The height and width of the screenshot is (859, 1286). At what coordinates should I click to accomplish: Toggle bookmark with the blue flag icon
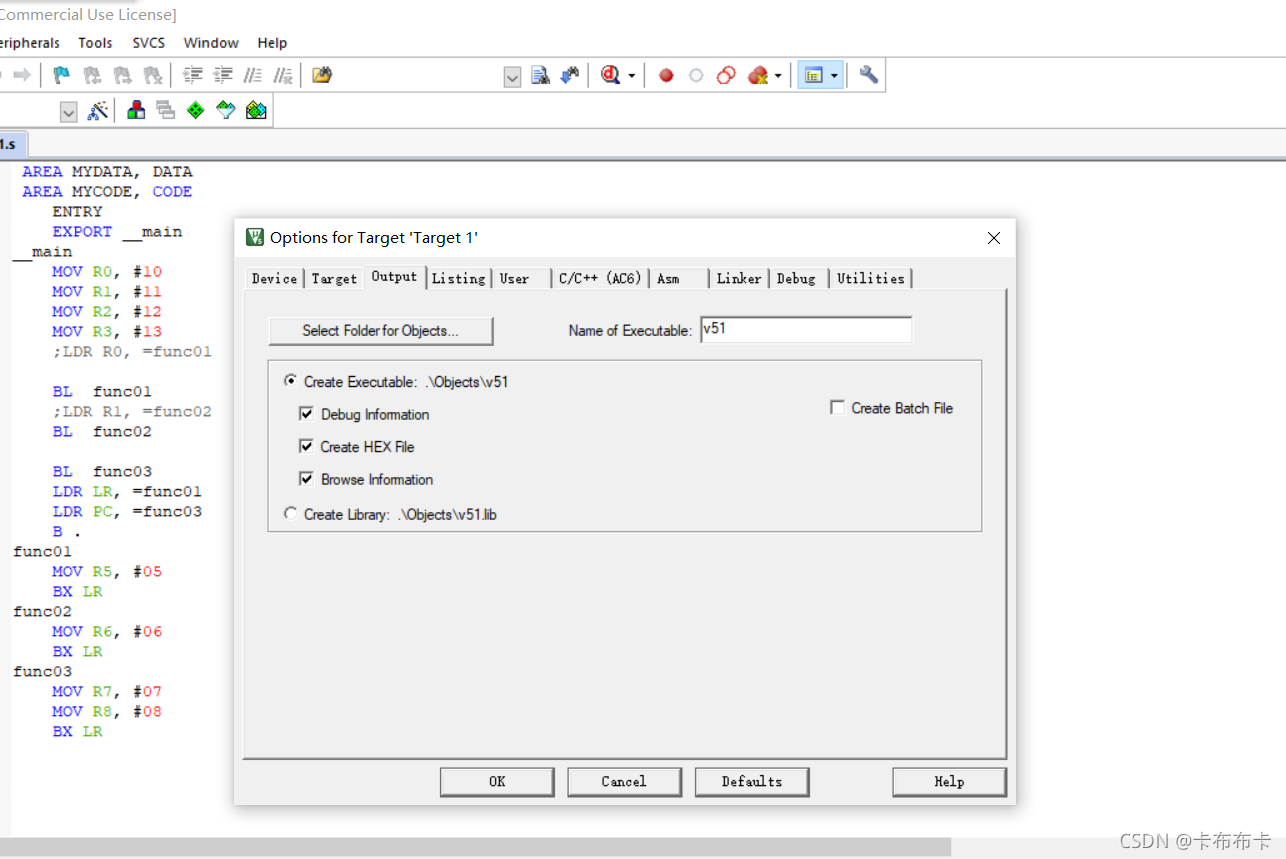[x=62, y=75]
